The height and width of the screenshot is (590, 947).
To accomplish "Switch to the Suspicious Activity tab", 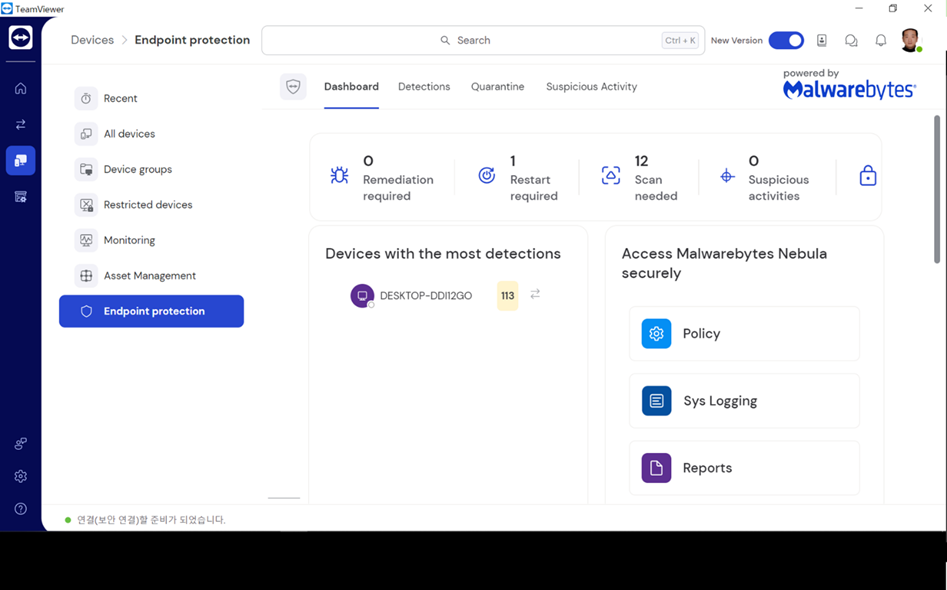I will point(591,86).
